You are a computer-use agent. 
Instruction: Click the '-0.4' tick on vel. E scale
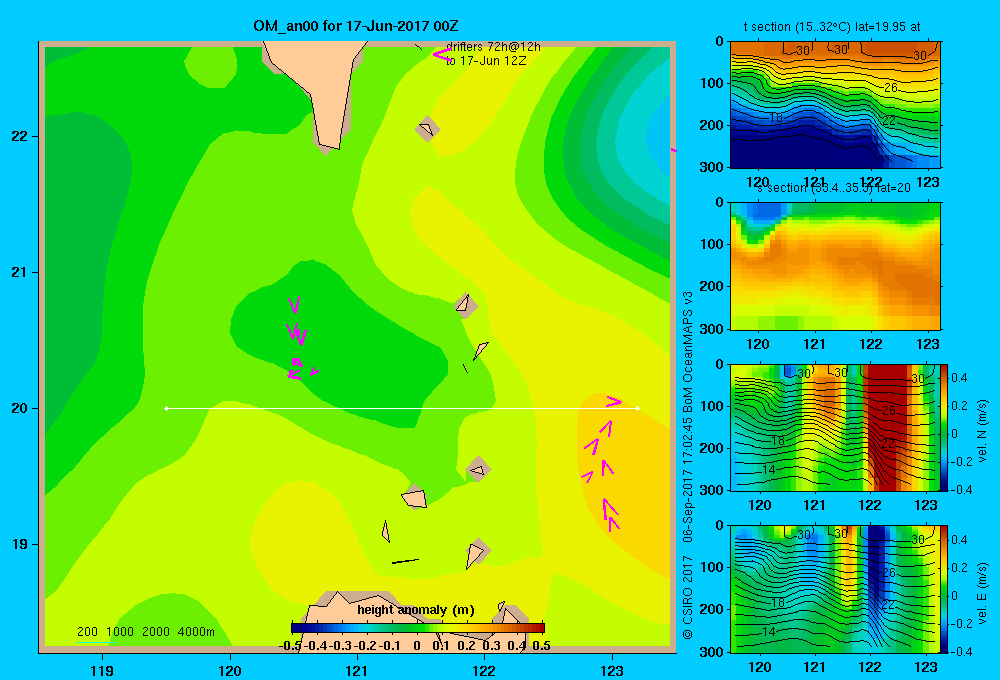point(960,651)
